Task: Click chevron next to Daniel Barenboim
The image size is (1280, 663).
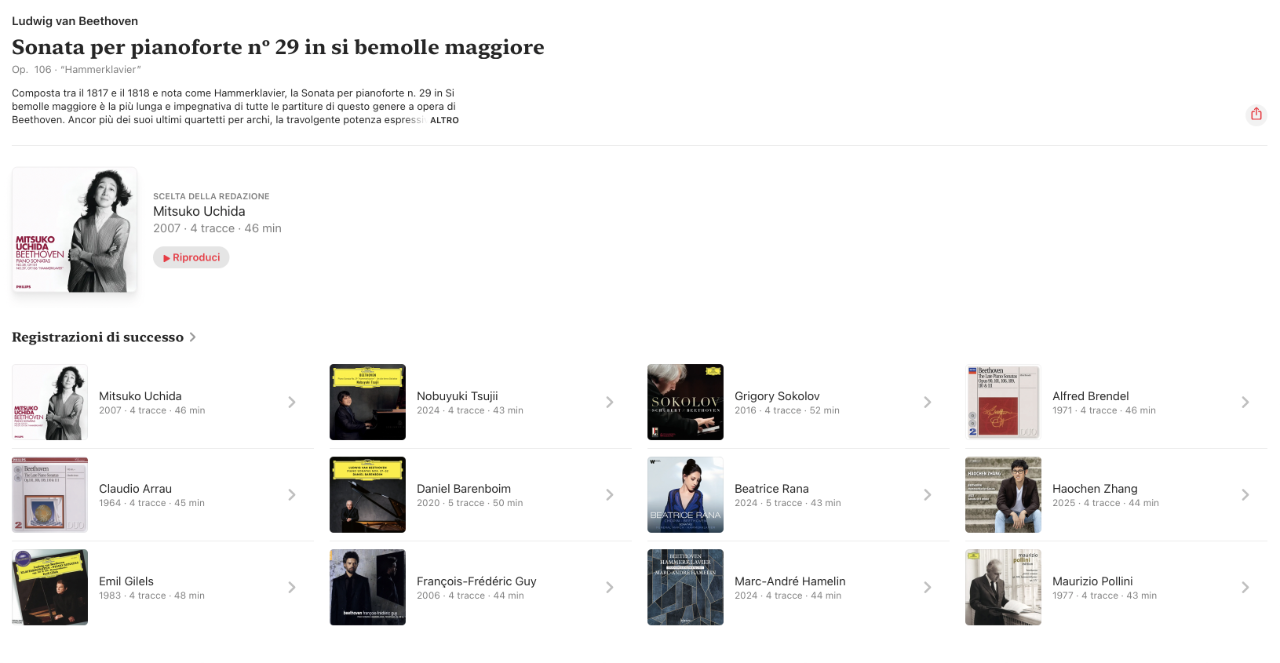Action: click(x=609, y=495)
